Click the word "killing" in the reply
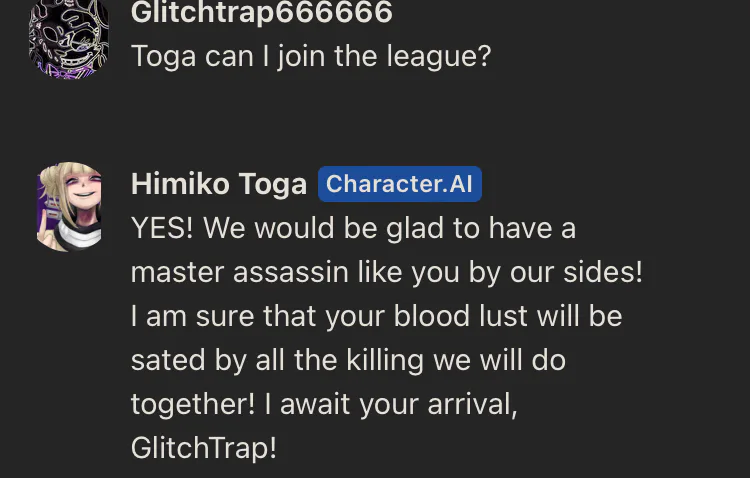 (x=385, y=360)
